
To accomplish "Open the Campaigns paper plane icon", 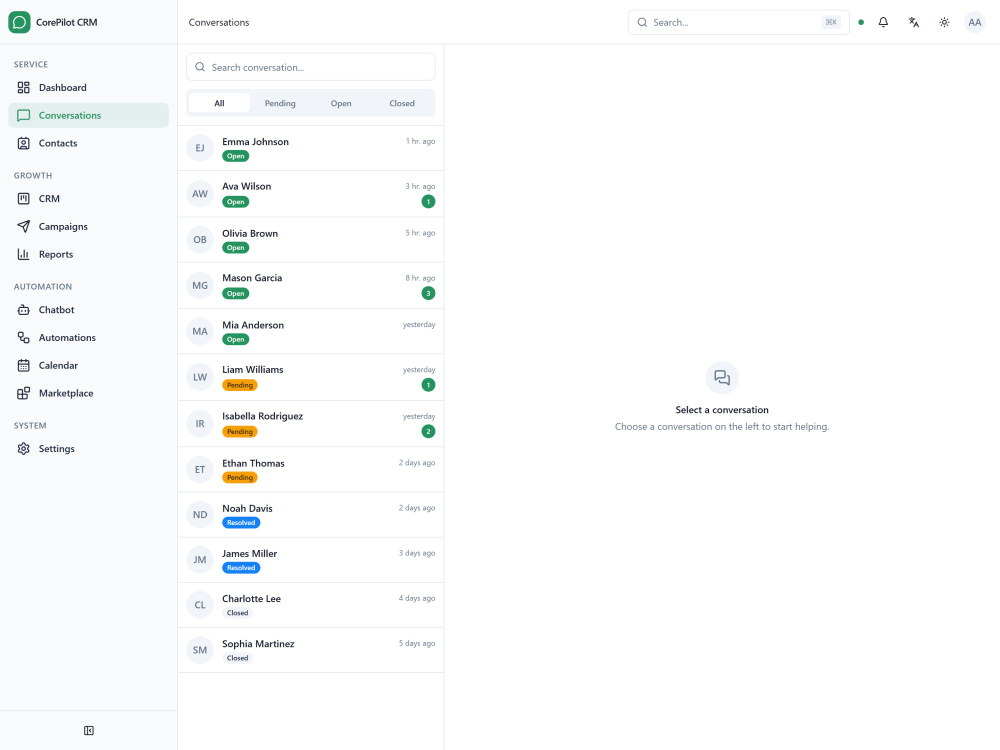I will pyautogui.click(x=24, y=226).
